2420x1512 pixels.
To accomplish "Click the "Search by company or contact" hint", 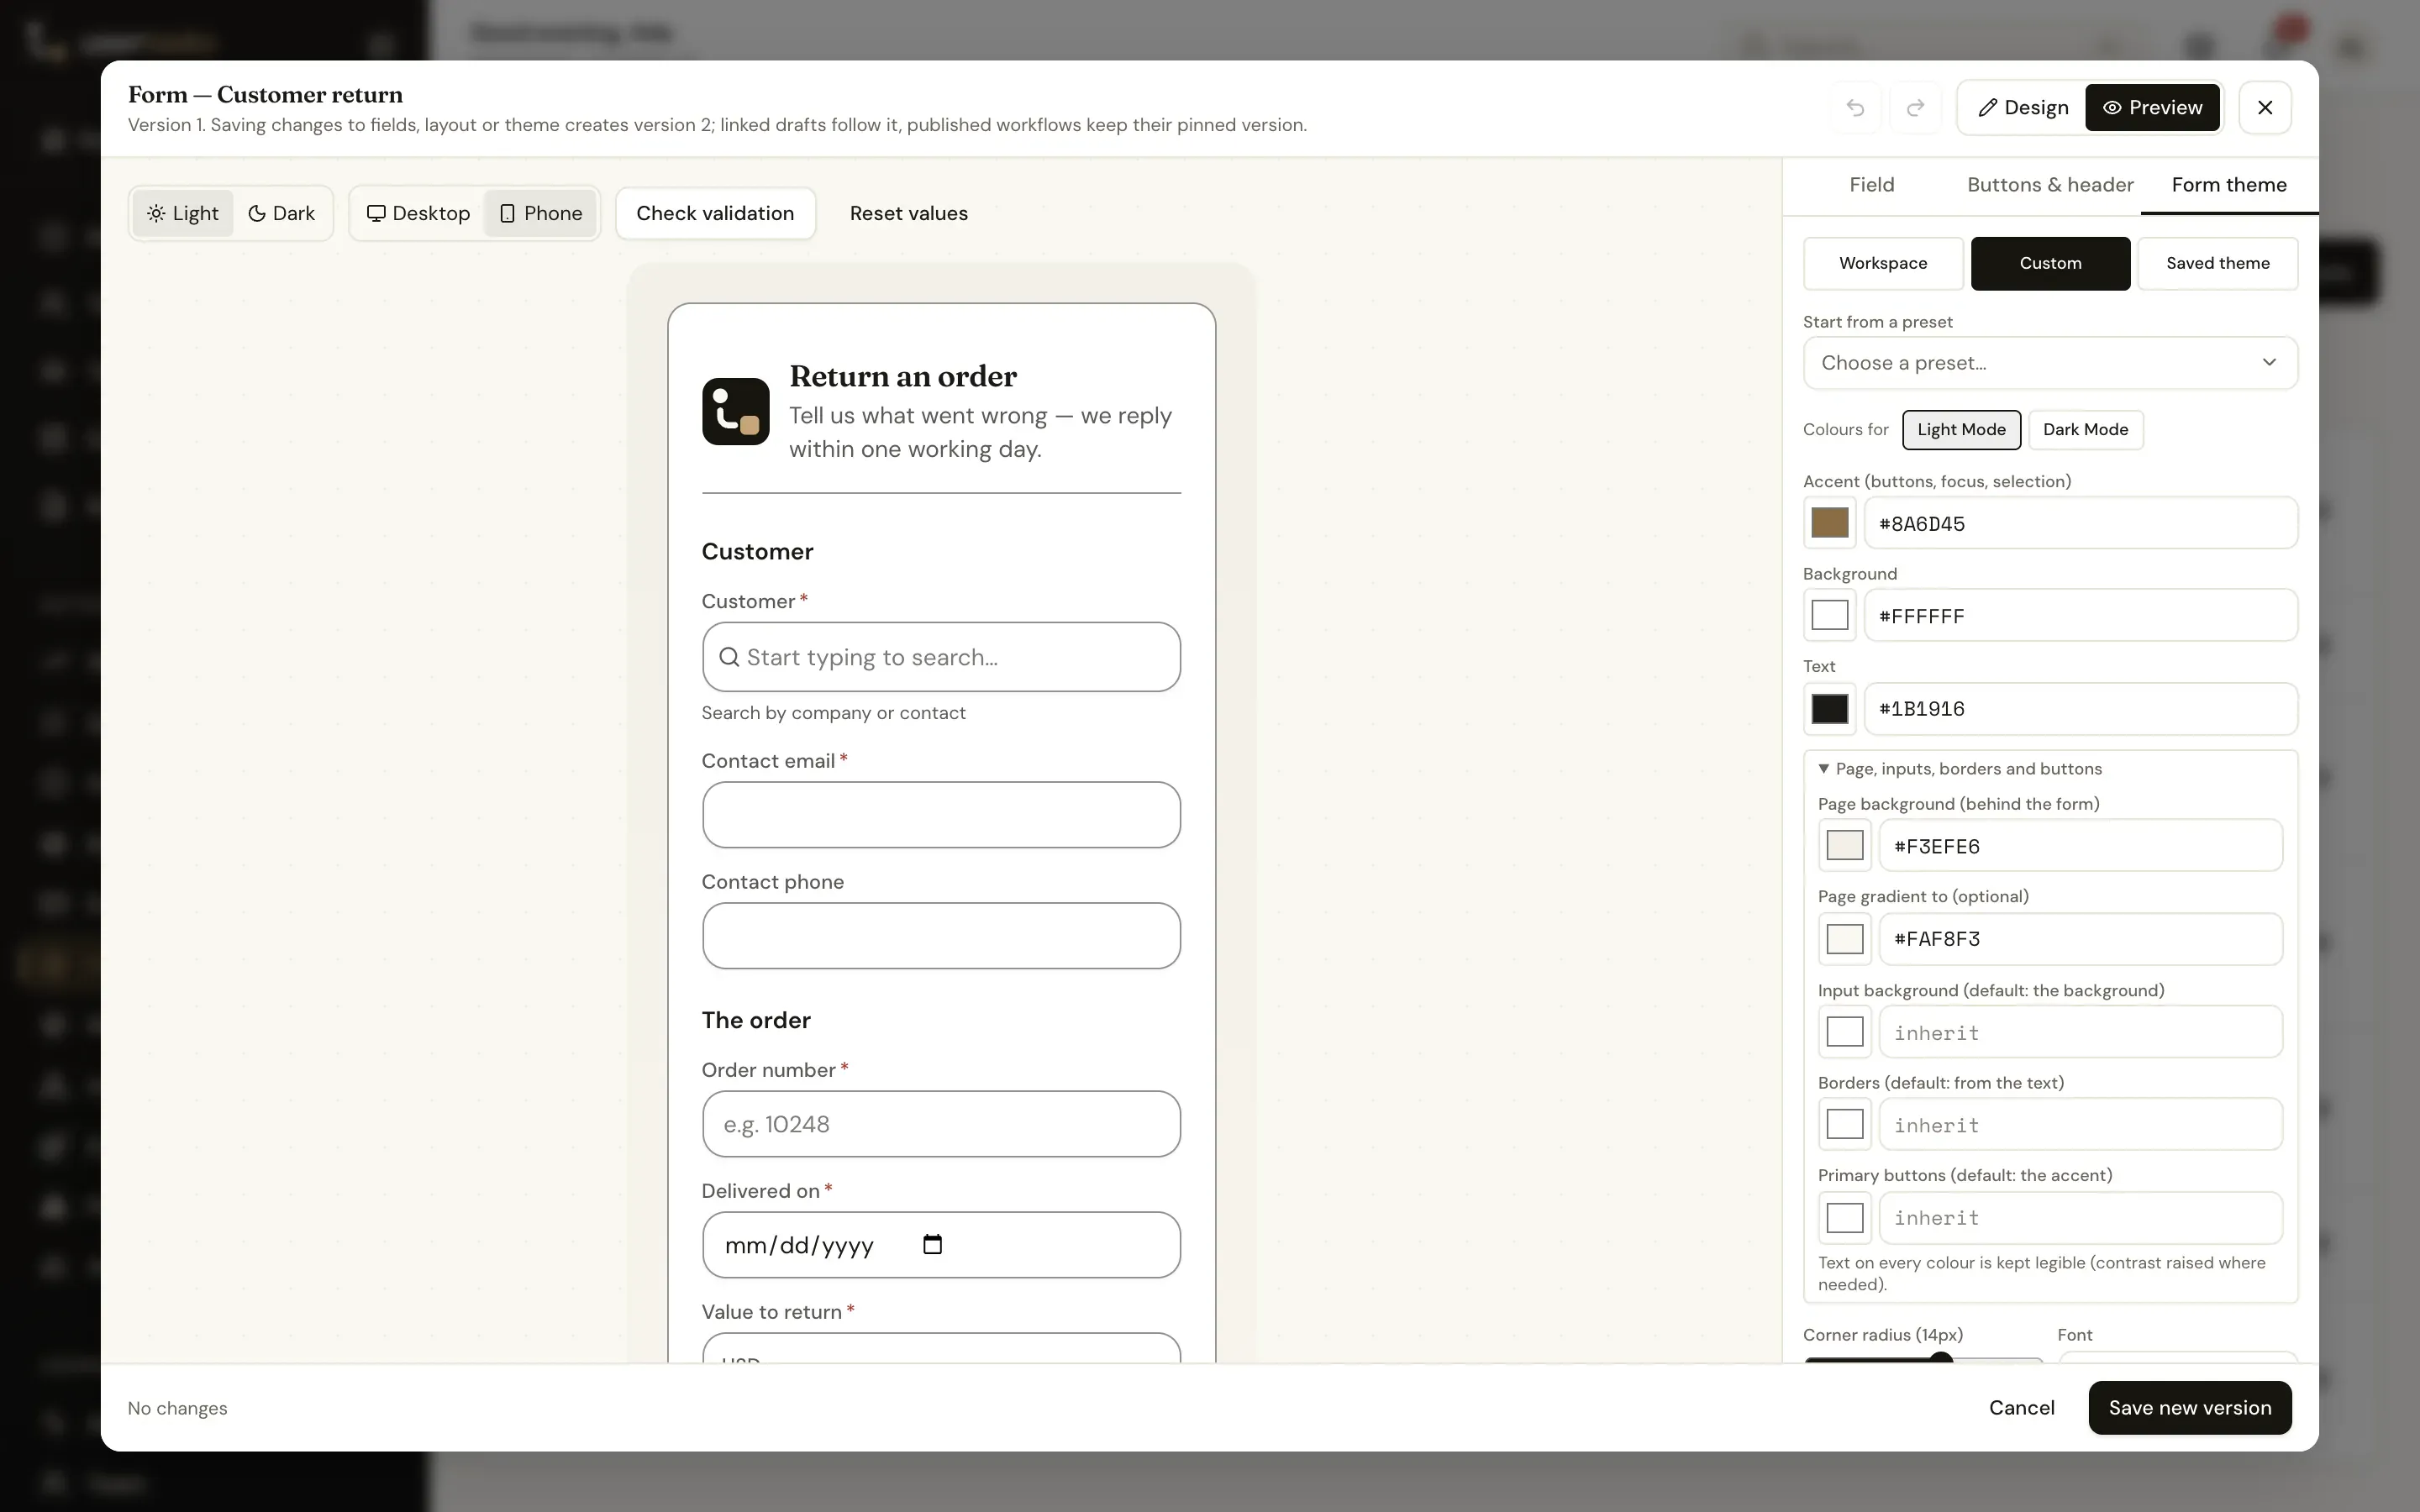I will (x=833, y=713).
